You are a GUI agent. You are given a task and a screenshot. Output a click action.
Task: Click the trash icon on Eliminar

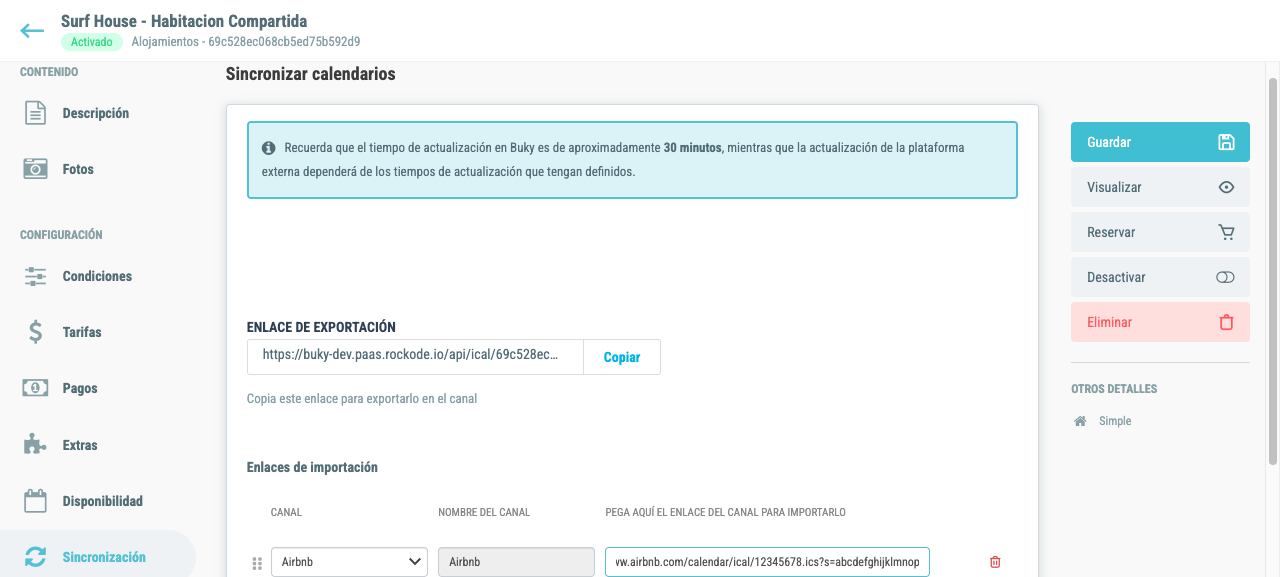pyautogui.click(x=1226, y=322)
